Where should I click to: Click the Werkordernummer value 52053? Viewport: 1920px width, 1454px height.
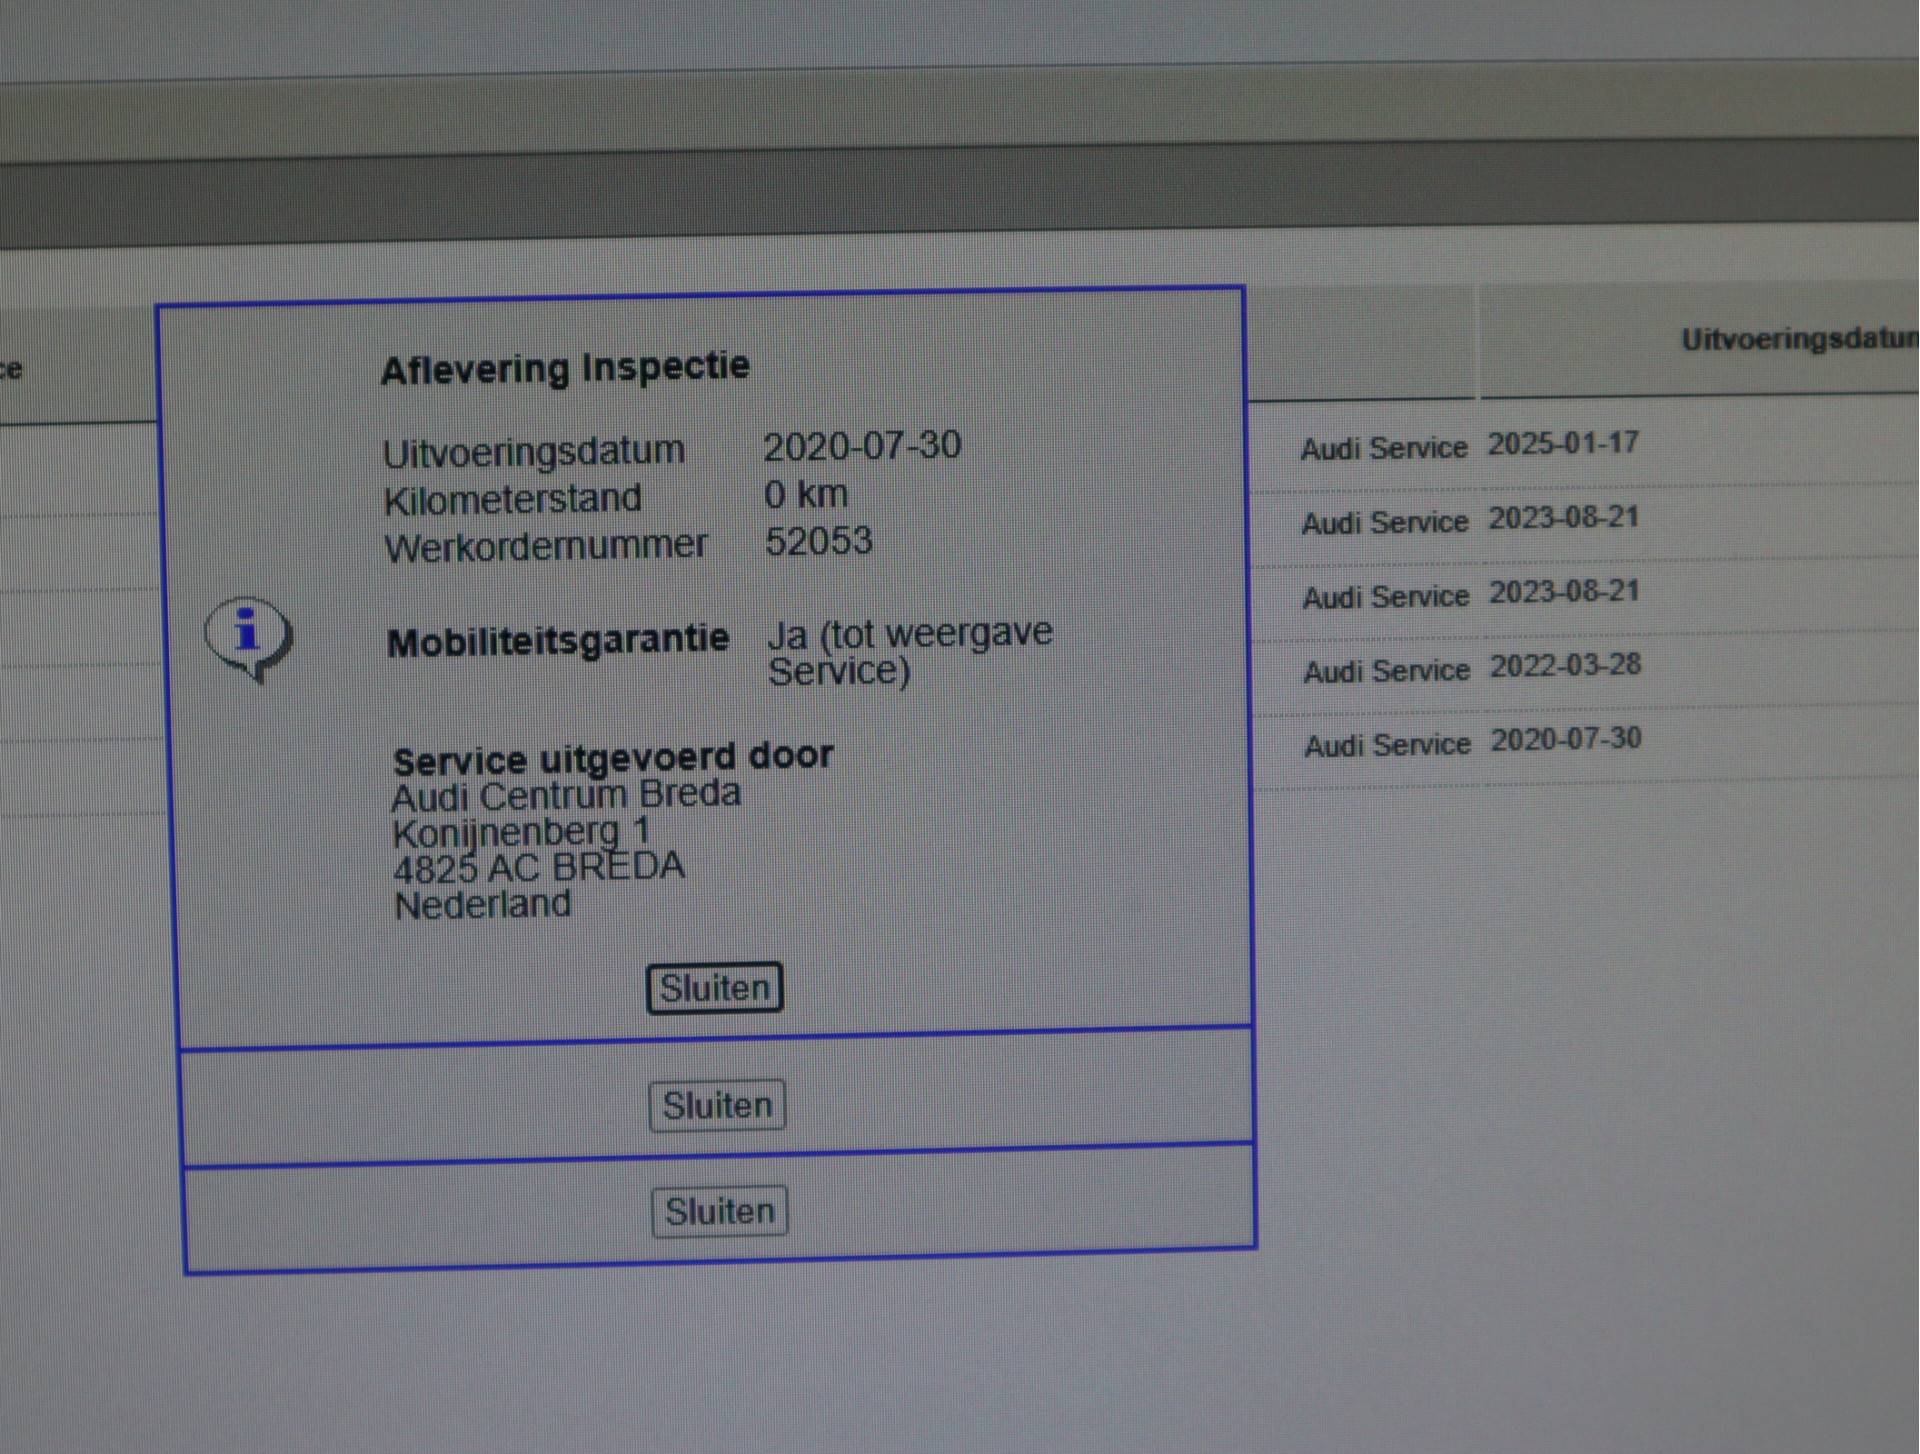(818, 541)
